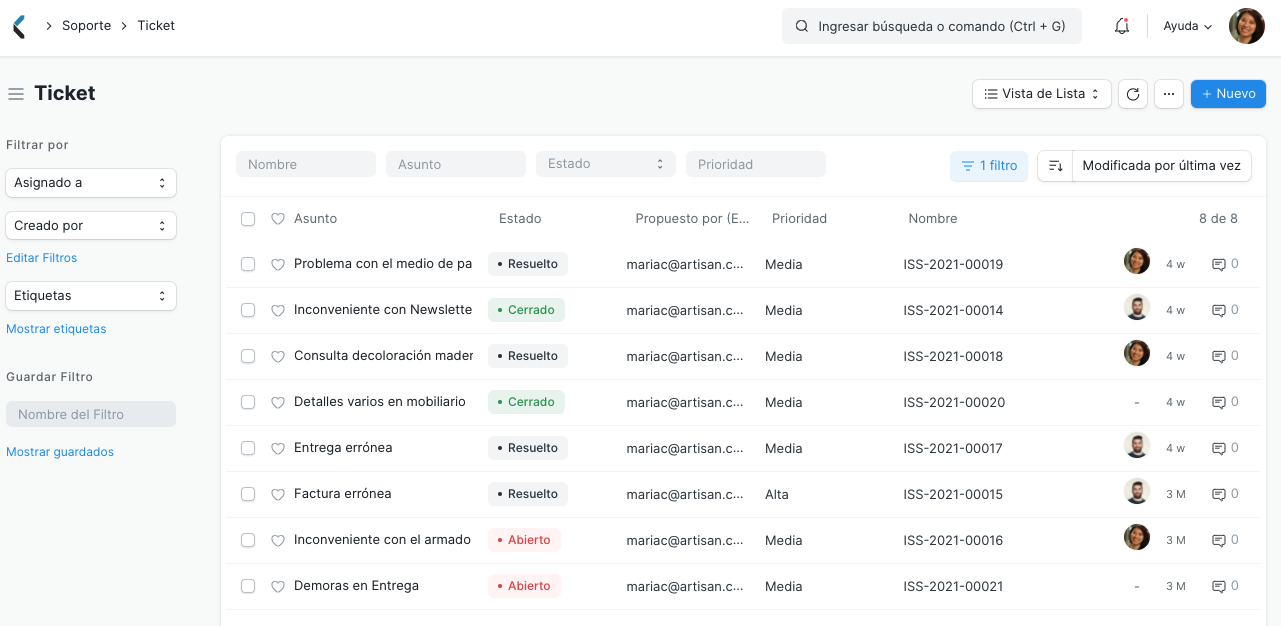Image resolution: width=1281 pixels, height=626 pixels.
Task: Open the 'Creado por' filter dropdown
Action: pos(91,226)
